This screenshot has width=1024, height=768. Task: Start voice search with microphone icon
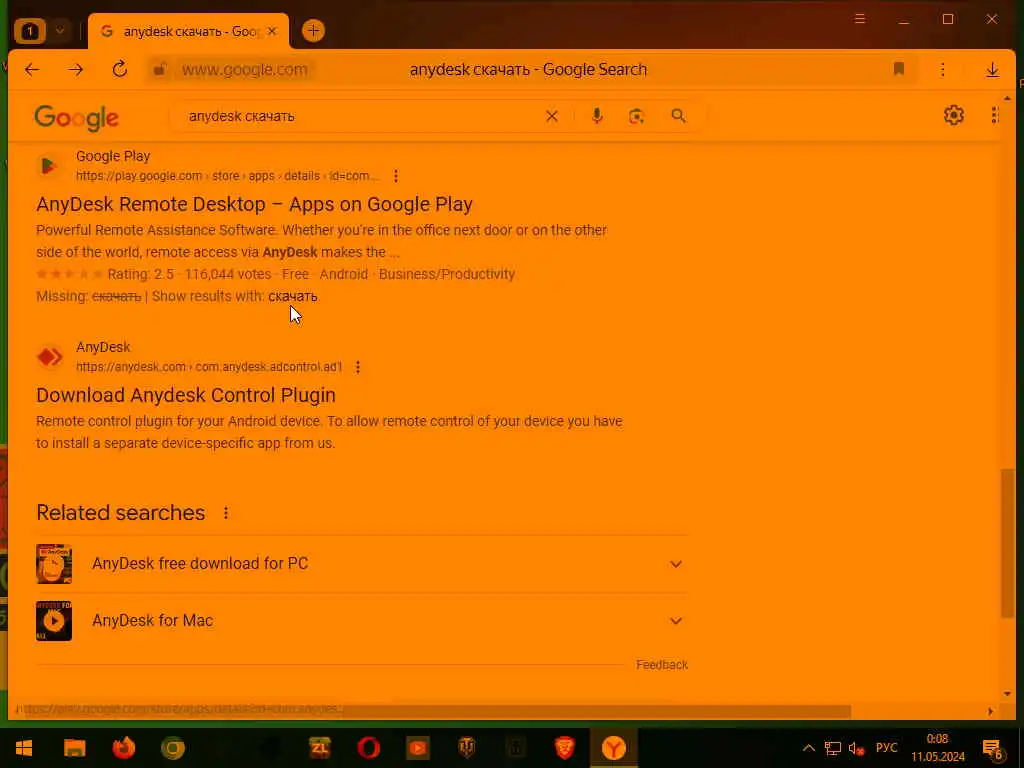click(x=596, y=116)
